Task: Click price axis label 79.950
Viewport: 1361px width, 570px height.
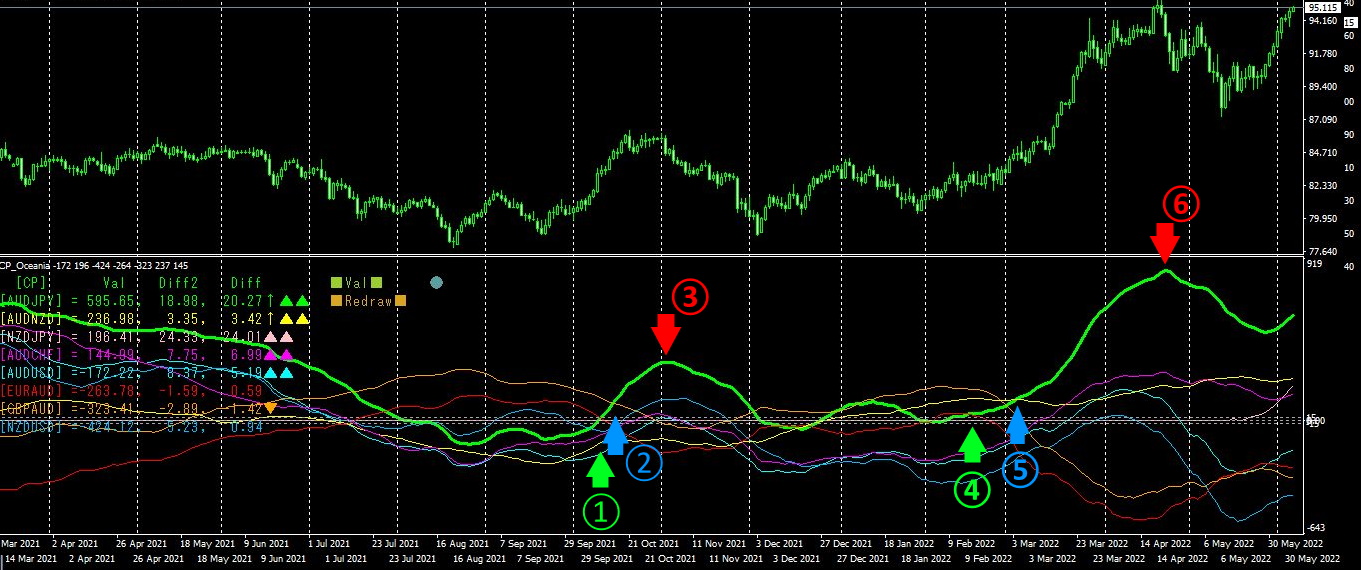Action: coord(1322,219)
